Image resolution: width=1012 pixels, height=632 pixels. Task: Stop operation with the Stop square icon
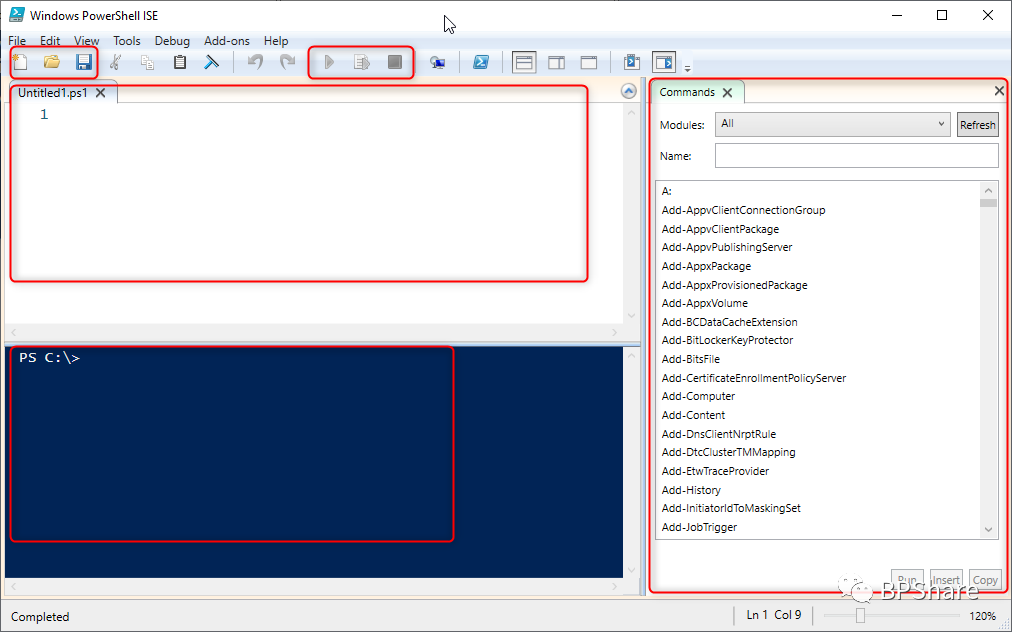395,62
